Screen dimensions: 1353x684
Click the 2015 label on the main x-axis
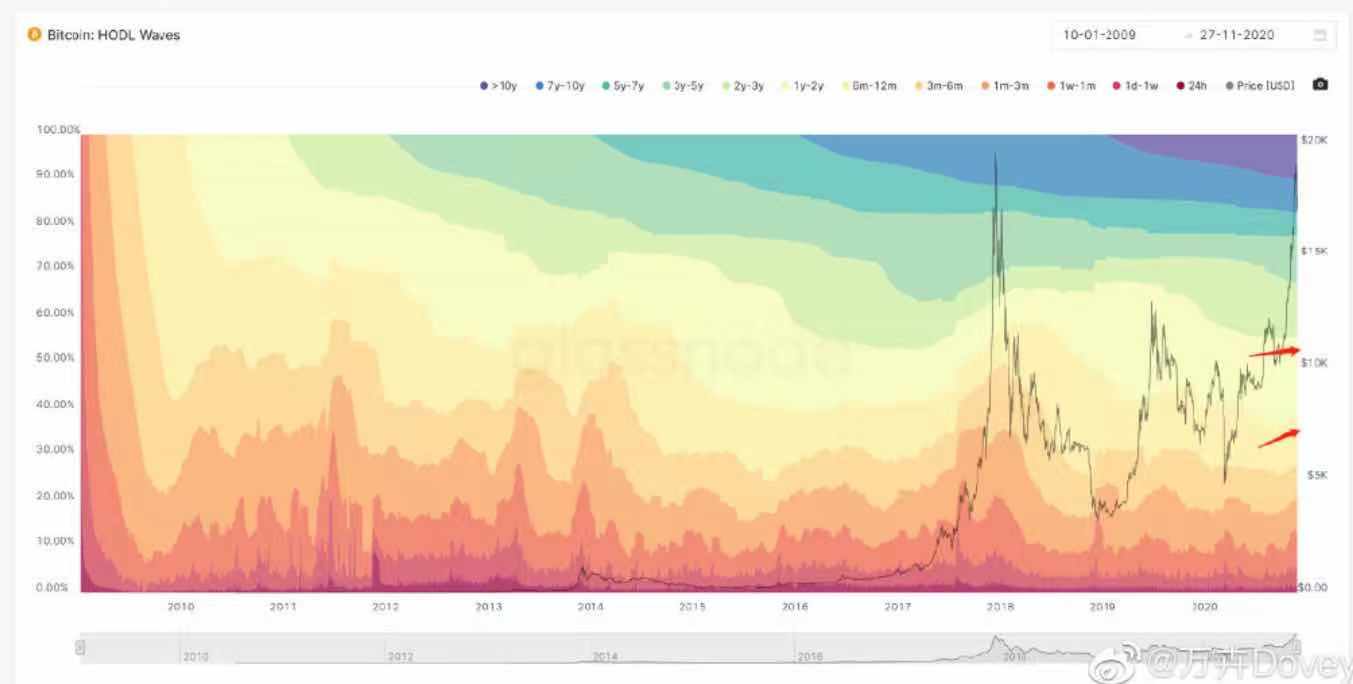tap(693, 606)
